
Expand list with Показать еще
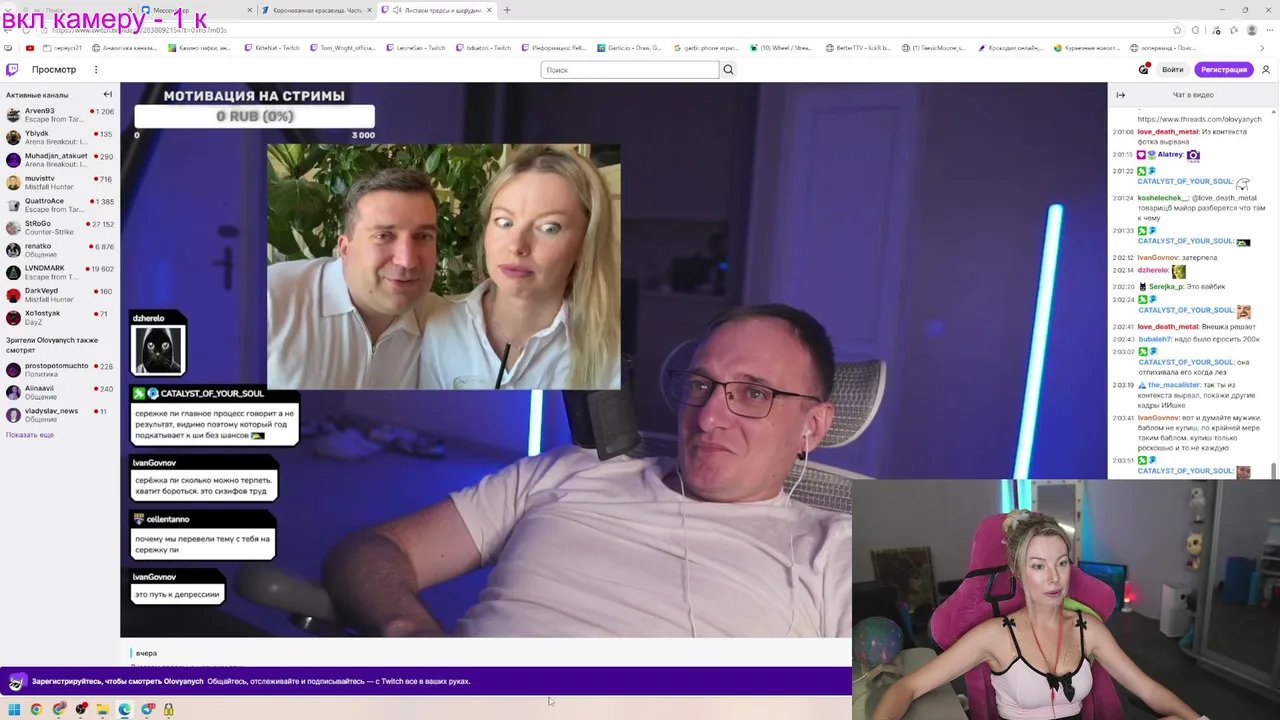pyautogui.click(x=30, y=435)
